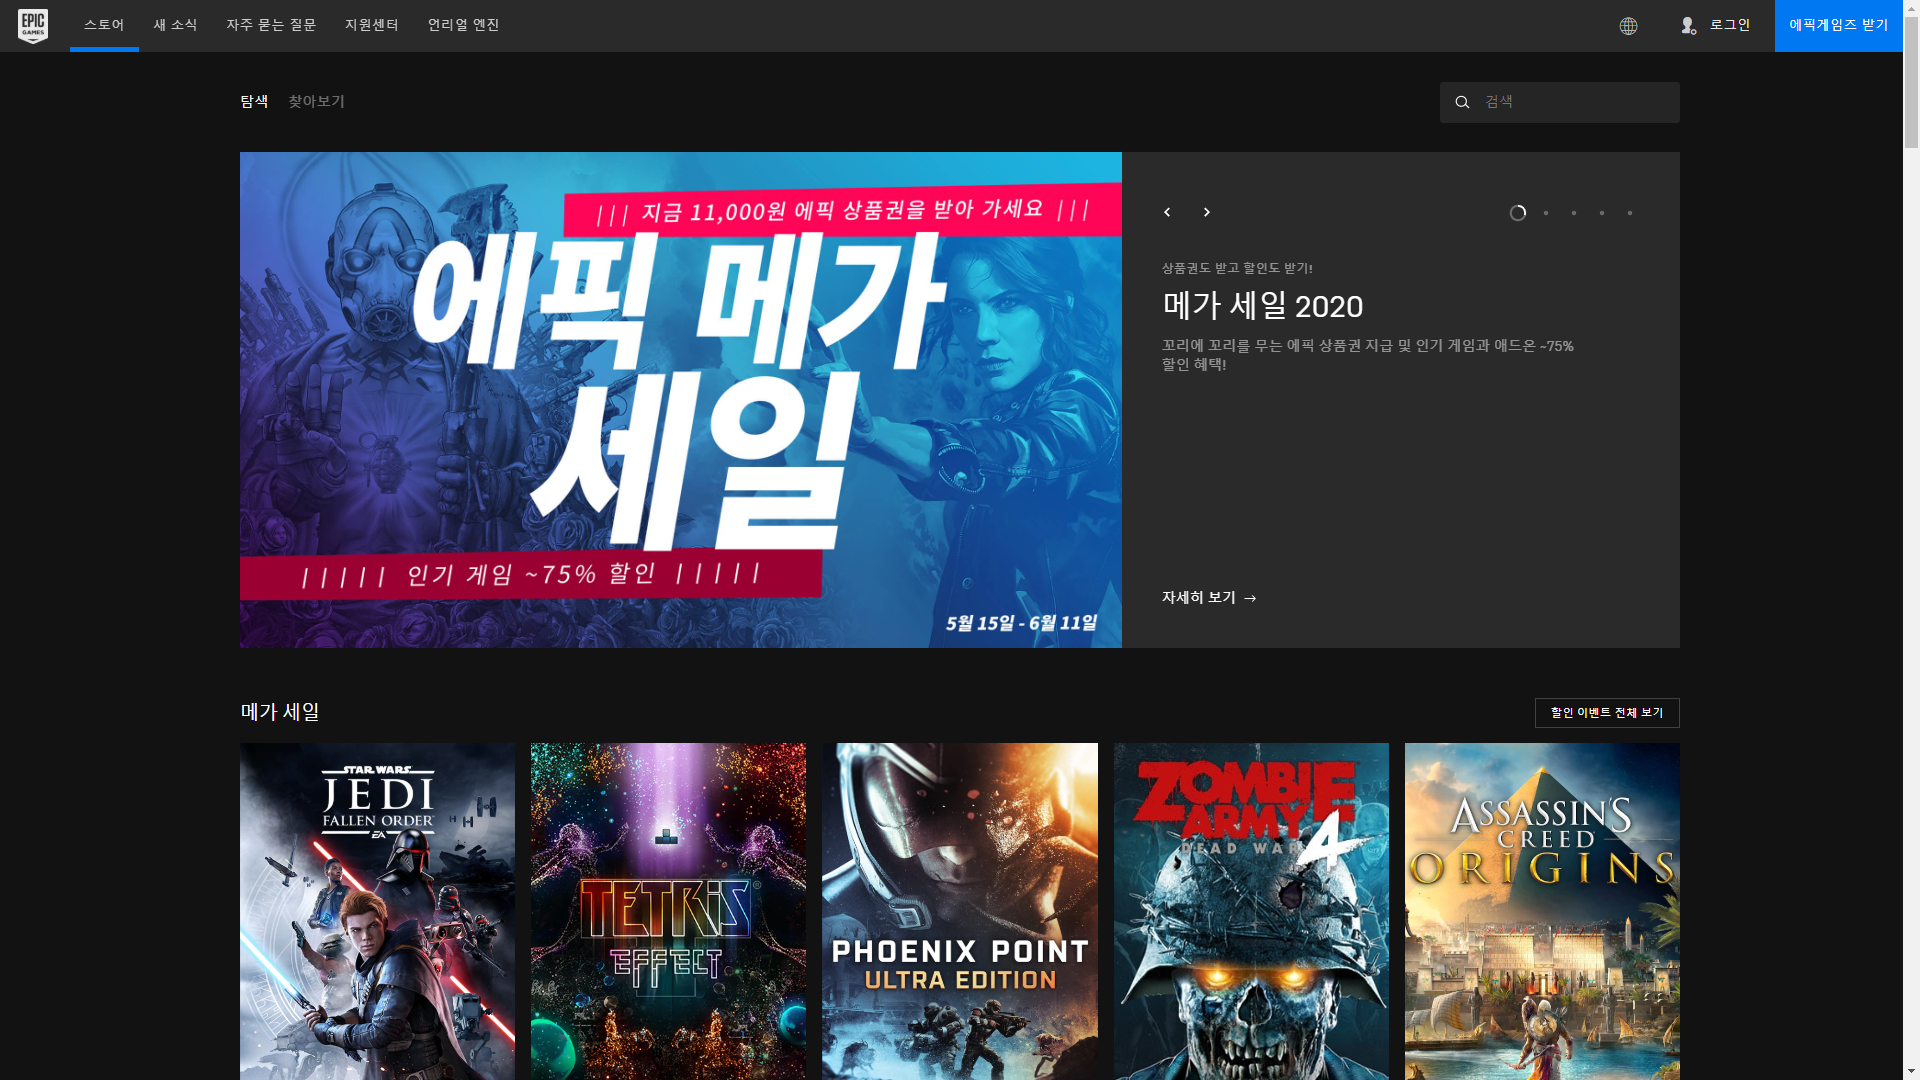
Task: Click the magnifier search icon
Action: tap(1462, 102)
